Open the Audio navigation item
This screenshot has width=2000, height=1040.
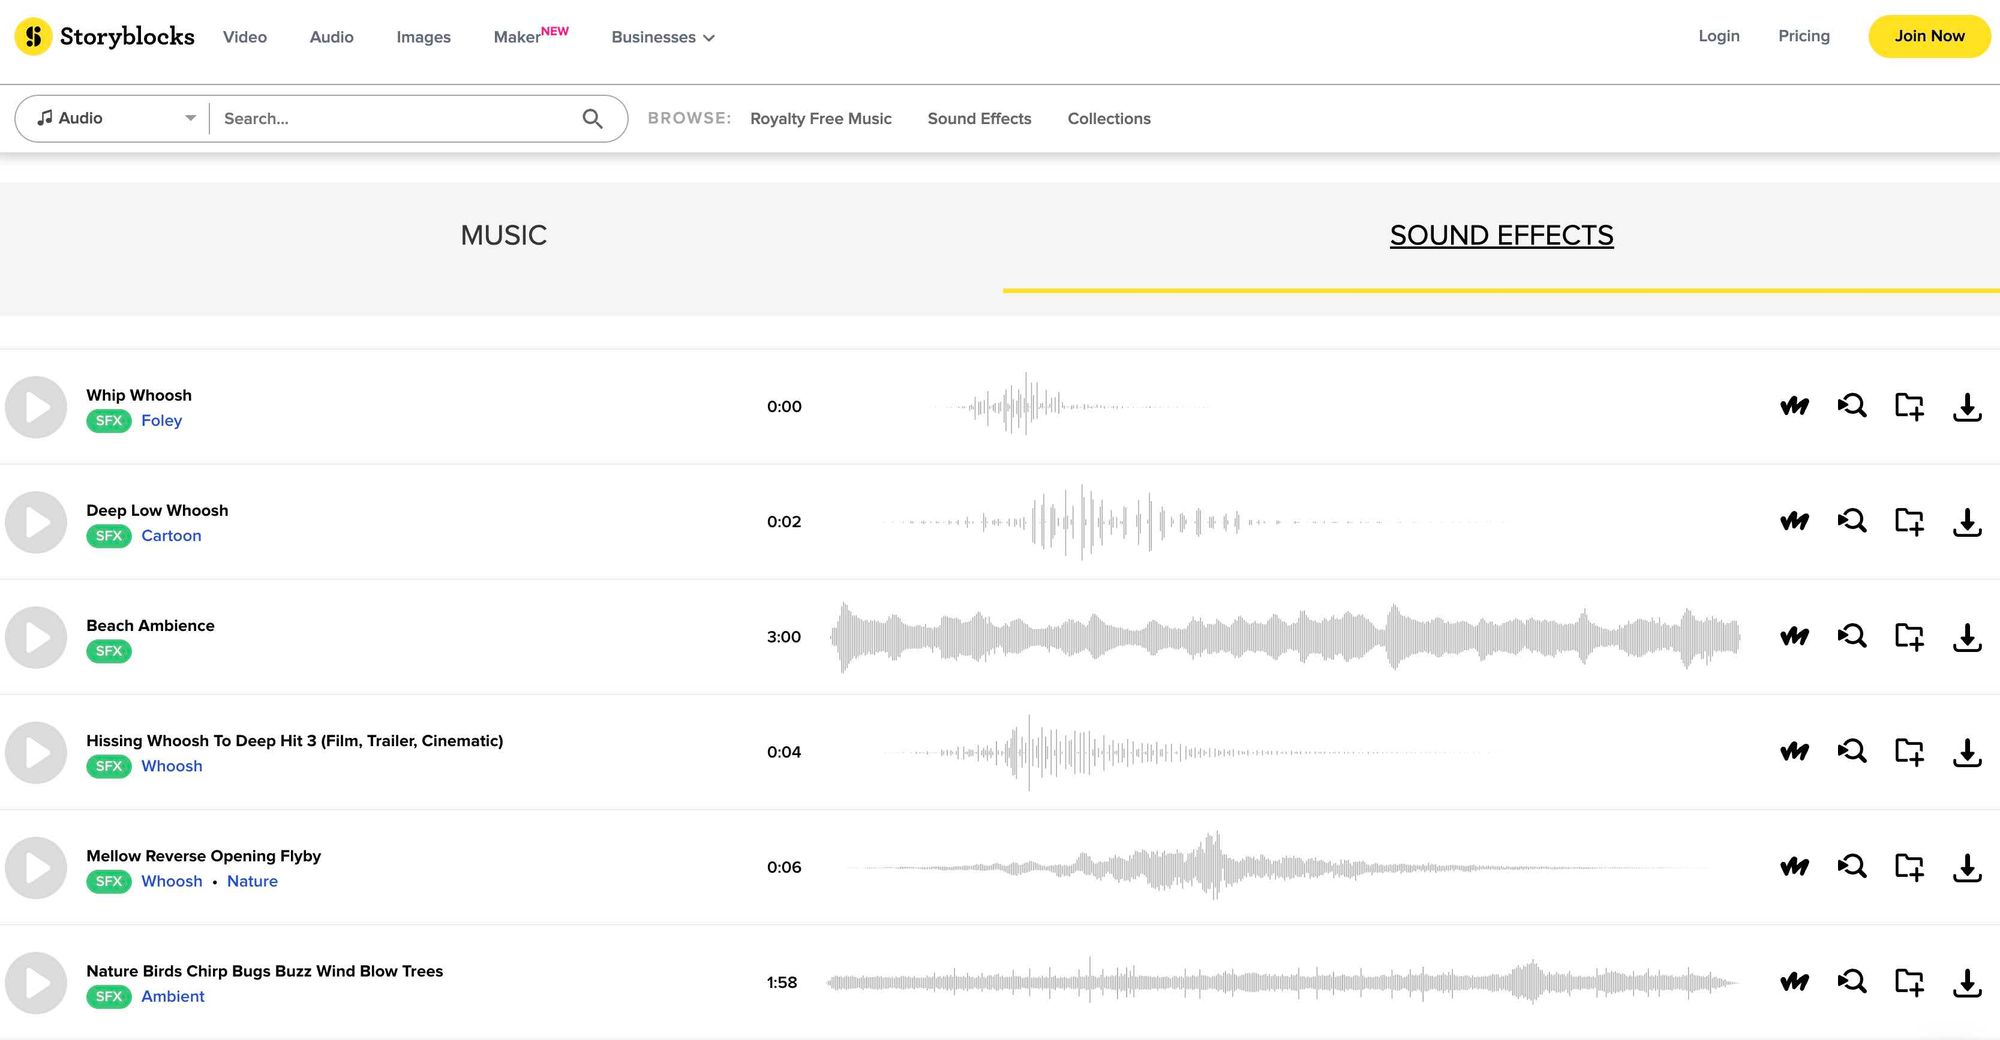332,37
